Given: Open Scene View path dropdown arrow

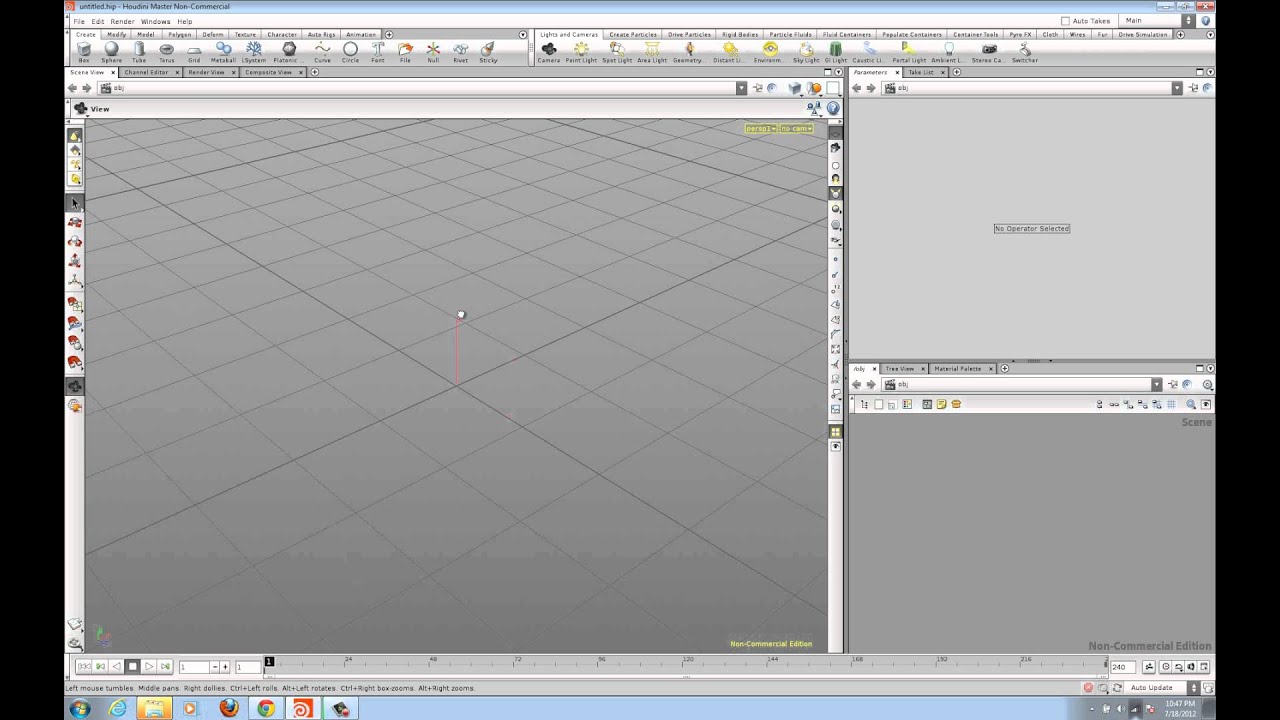Looking at the screenshot, I should (x=741, y=88).
